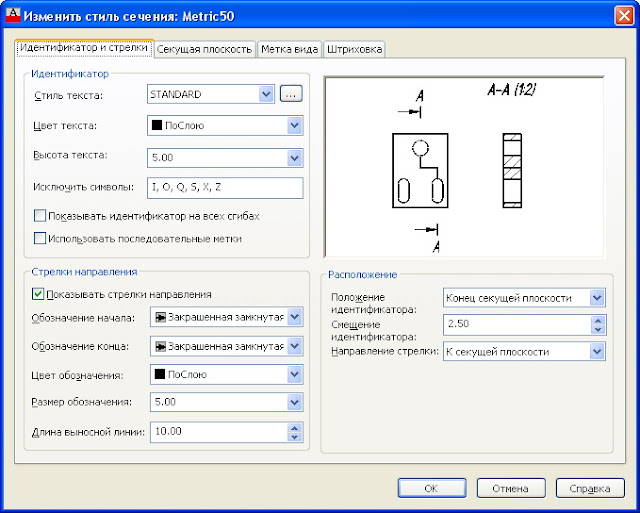Expand the Обозначение начала dropdown
Screen dimensions: 640x513
coord(294,317)
